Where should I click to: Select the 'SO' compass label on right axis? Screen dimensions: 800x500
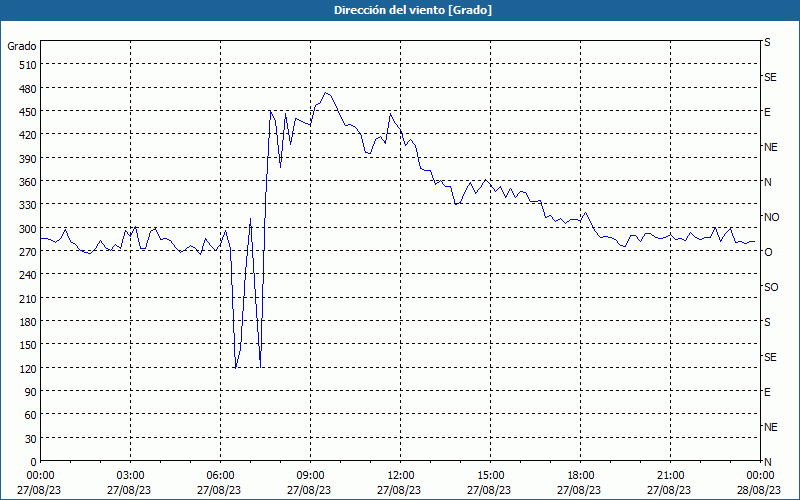coord(771,287)
